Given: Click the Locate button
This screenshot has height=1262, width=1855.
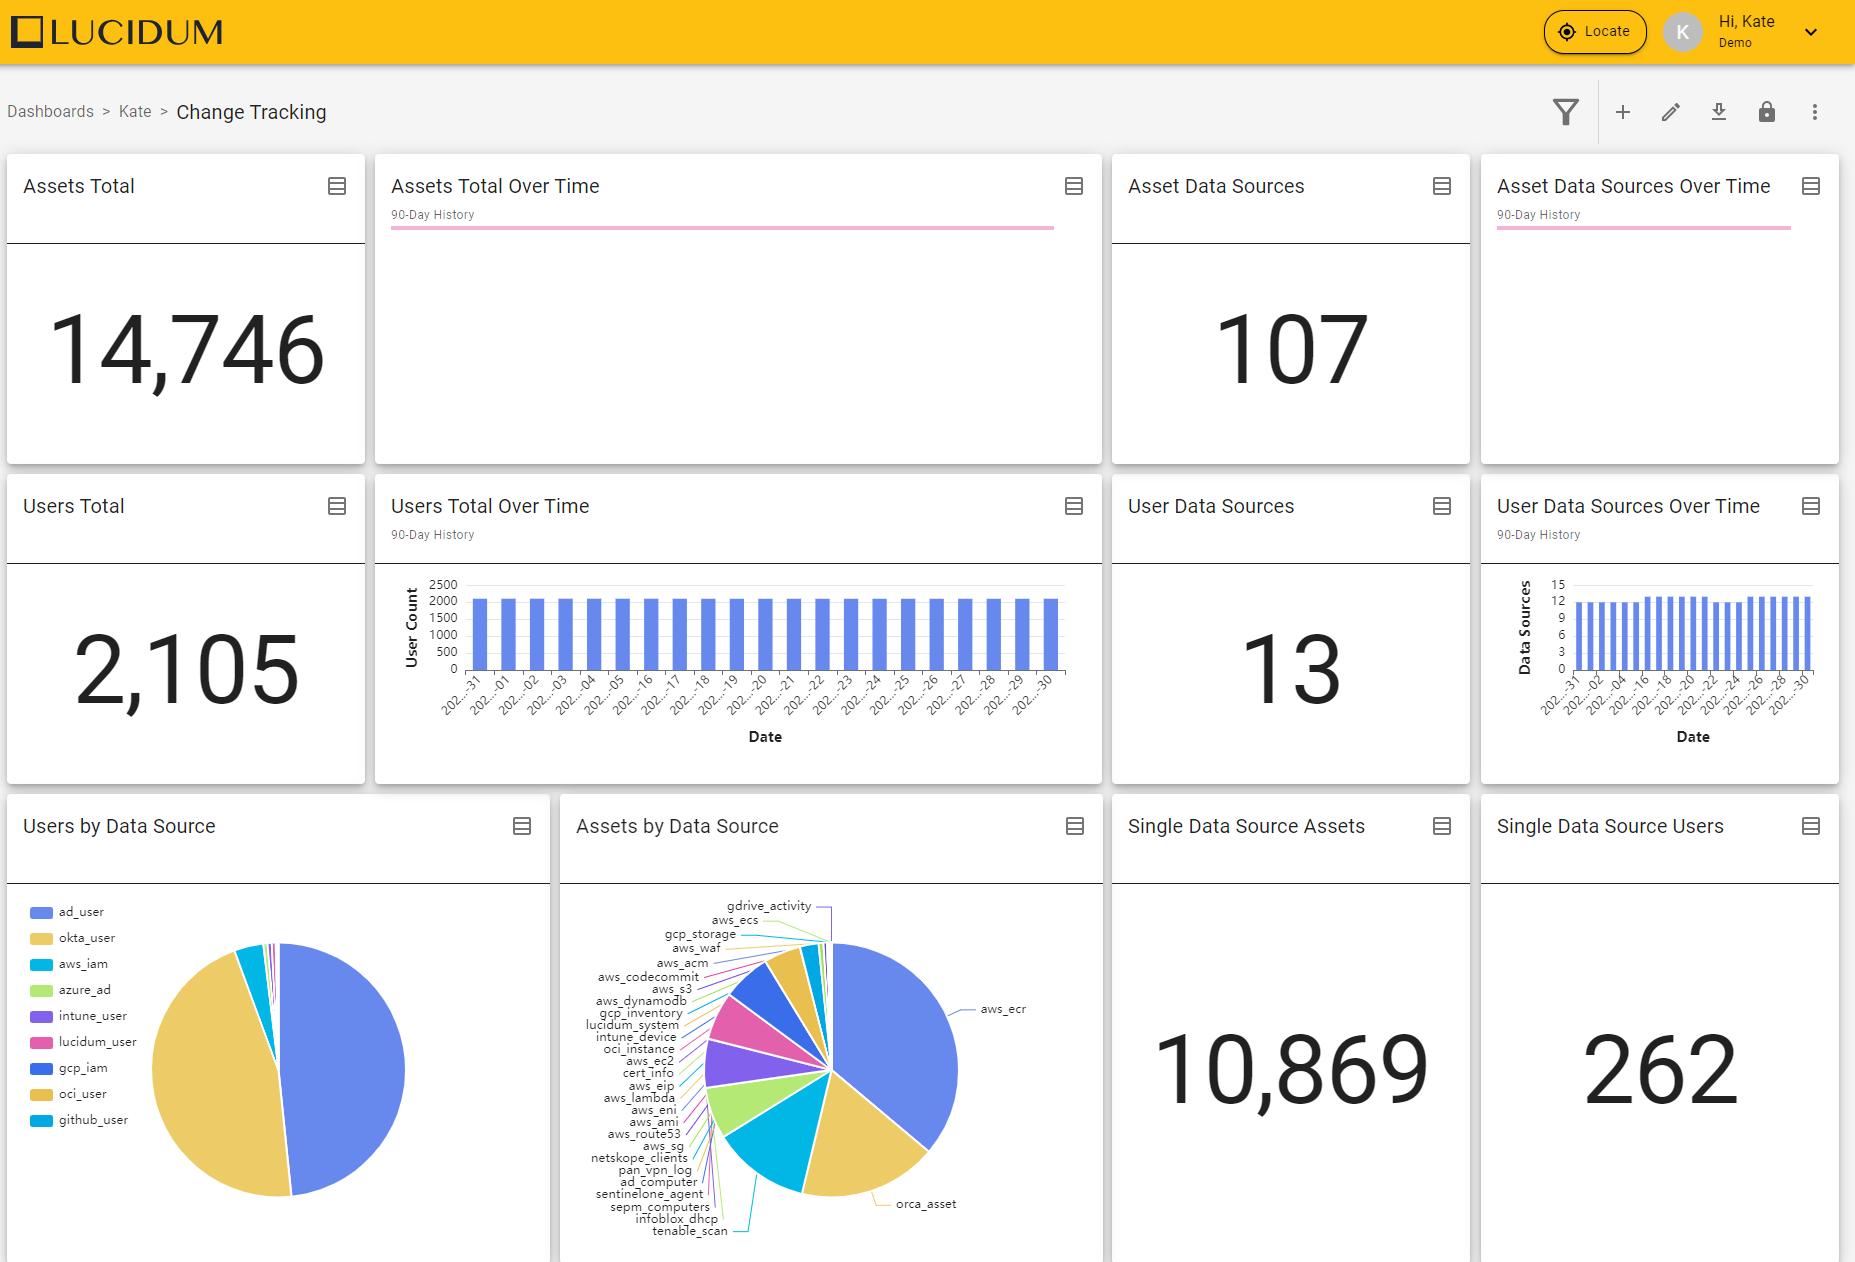Looking at the screenshot, I should tap(1595, 32).
